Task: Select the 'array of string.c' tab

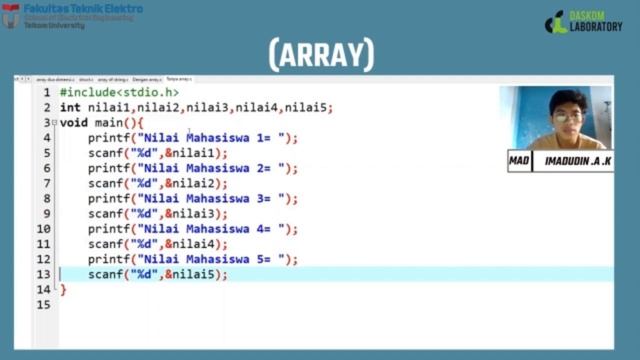Action: [x=113, y=80]
